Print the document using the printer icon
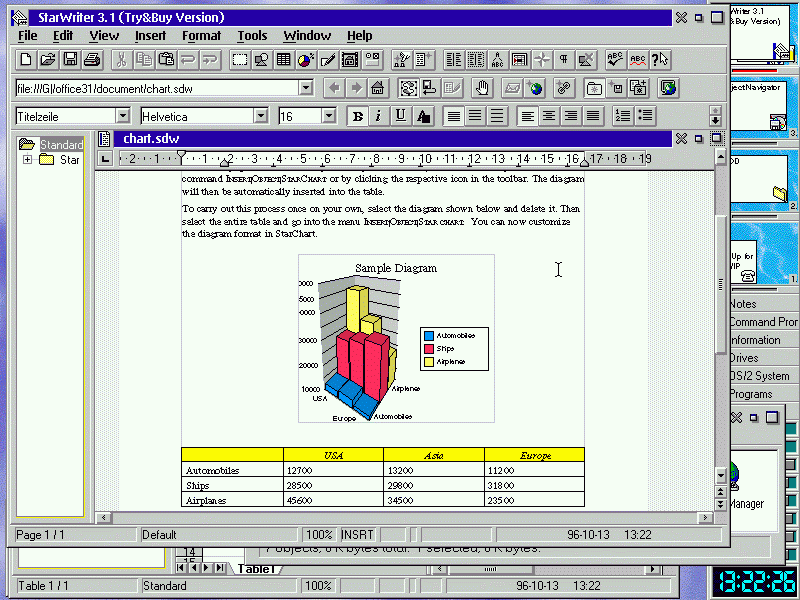Image resolution: width=800 pixels, height=600 pixels. (92, 60)
